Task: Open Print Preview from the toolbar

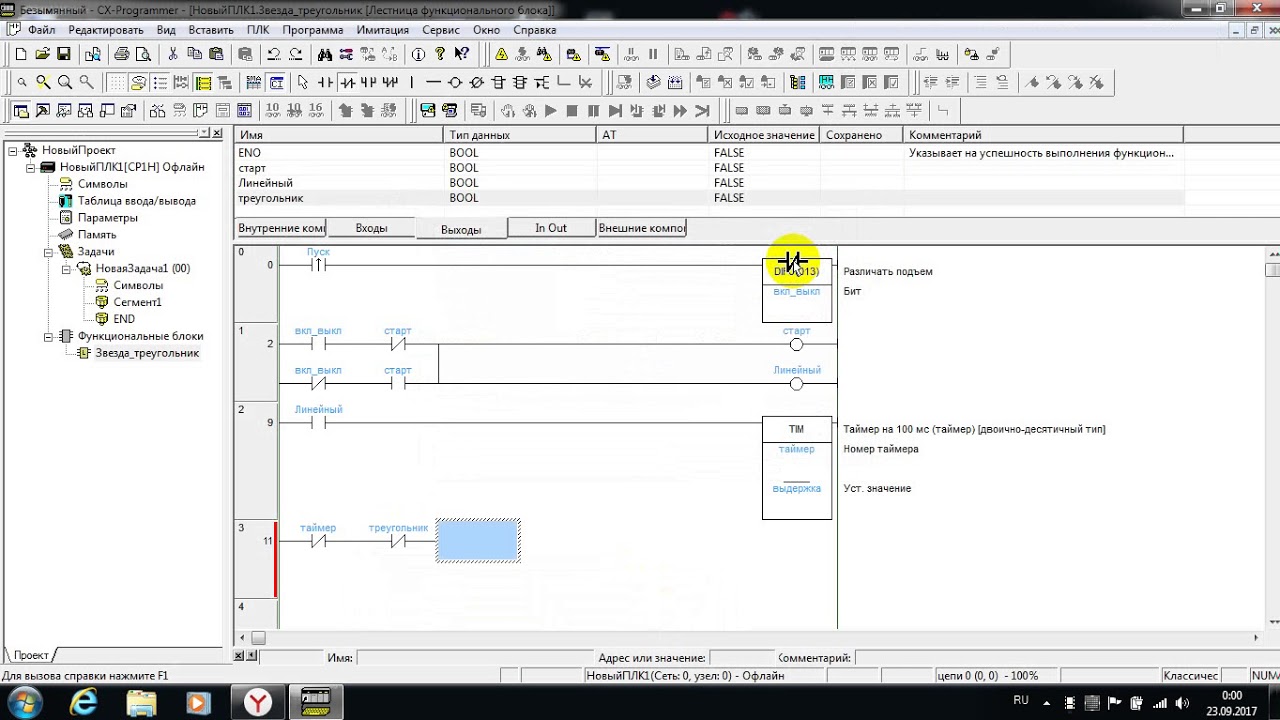Action: [x=144, y=54]
